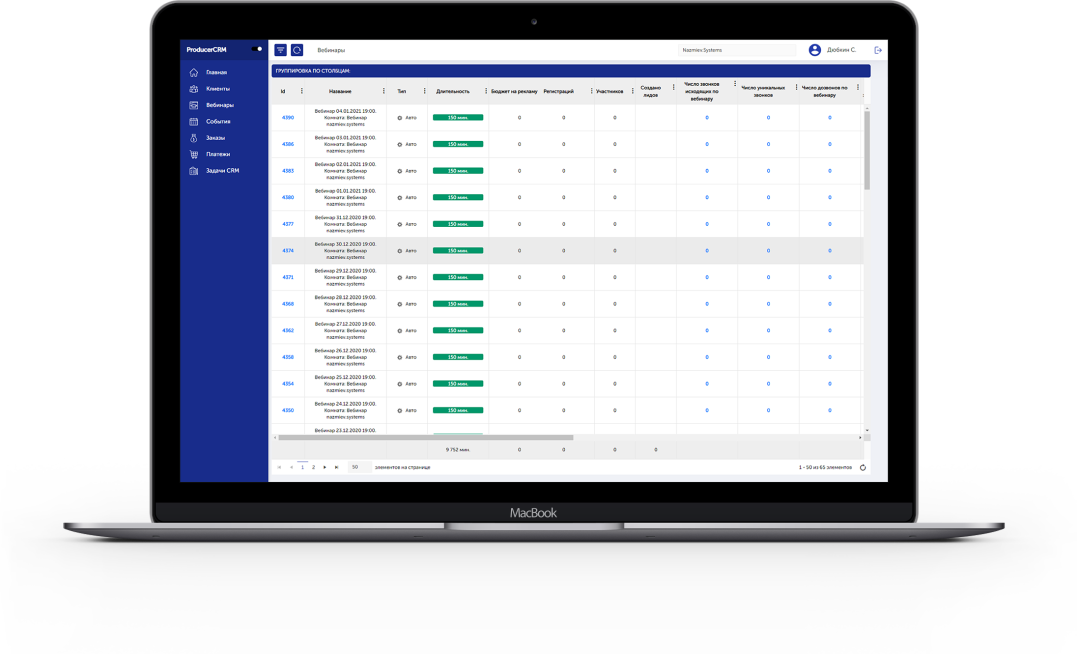The width and height of the screenshot is (1077, 654).
Task: Select События in the sidebar menu
Action: point(218,122)
